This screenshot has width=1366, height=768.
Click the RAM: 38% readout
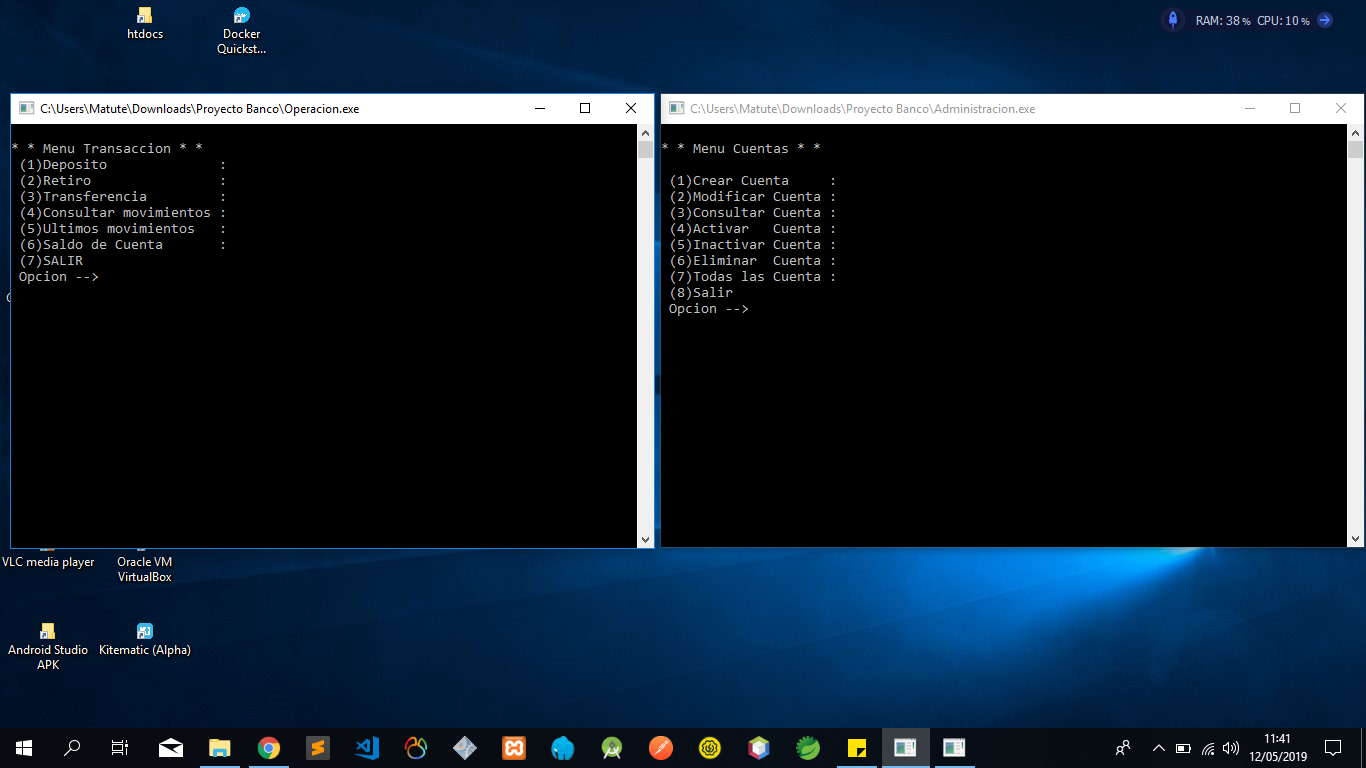pos(1223,21)
